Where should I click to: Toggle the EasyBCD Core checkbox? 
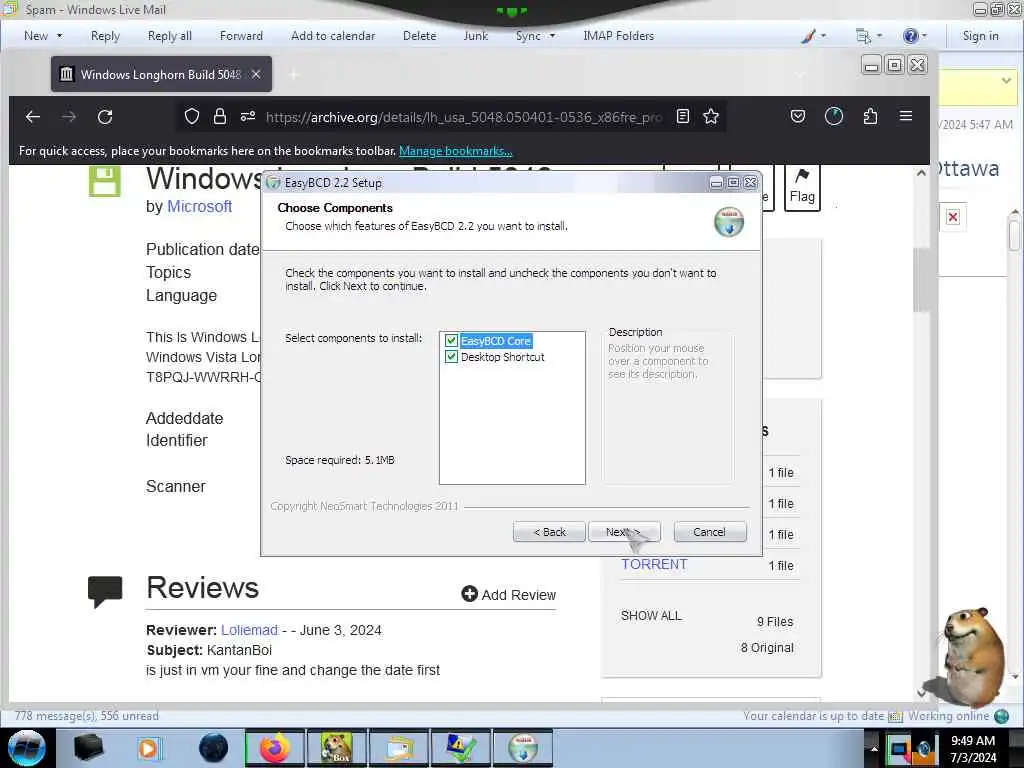[451, 341]
